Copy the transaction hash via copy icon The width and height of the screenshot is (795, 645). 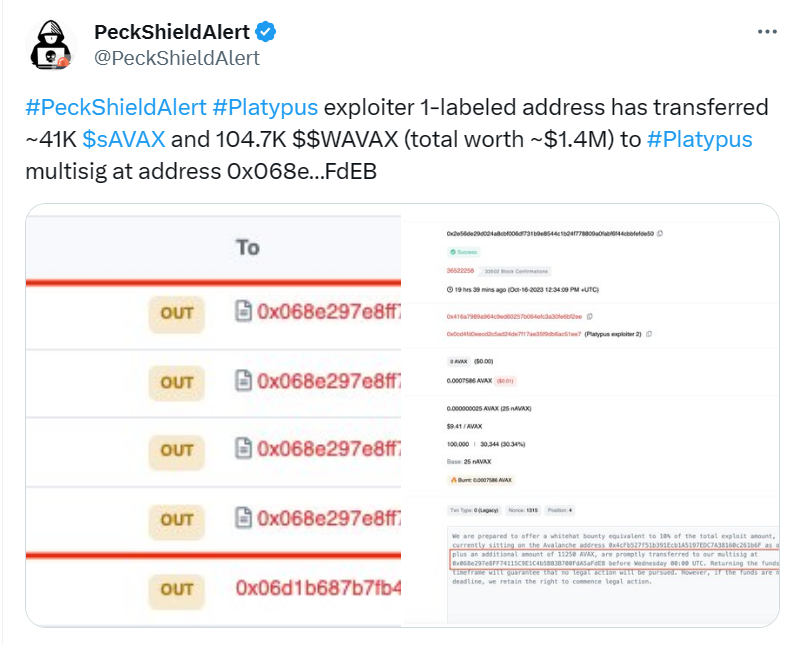pyautogui.click(x=660, y=234)
